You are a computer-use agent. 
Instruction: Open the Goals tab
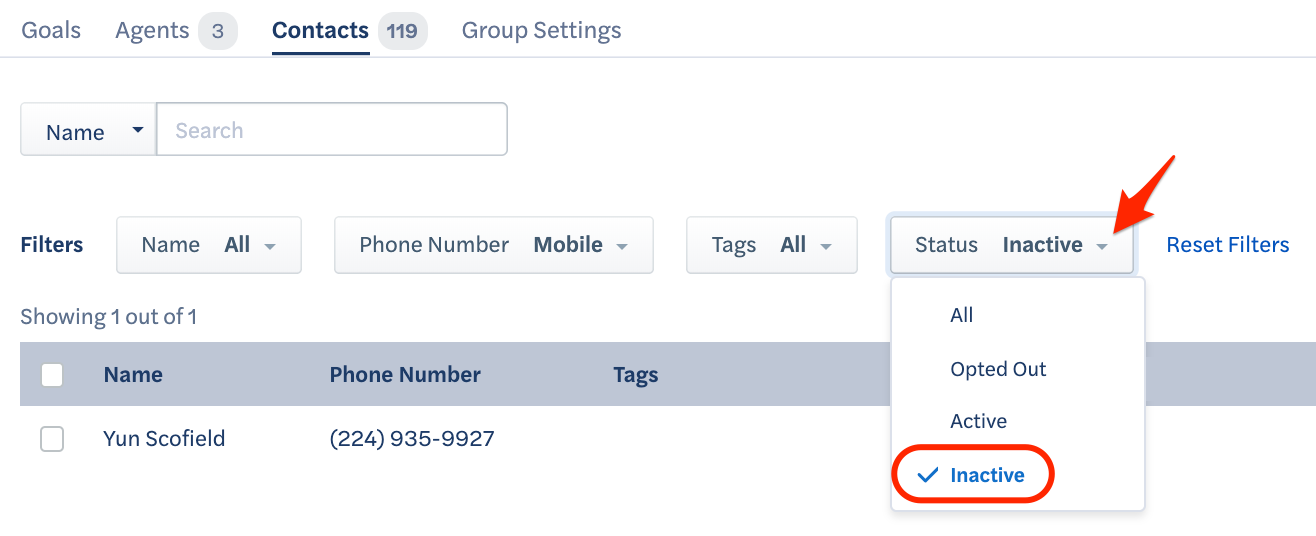coord(51,30)
